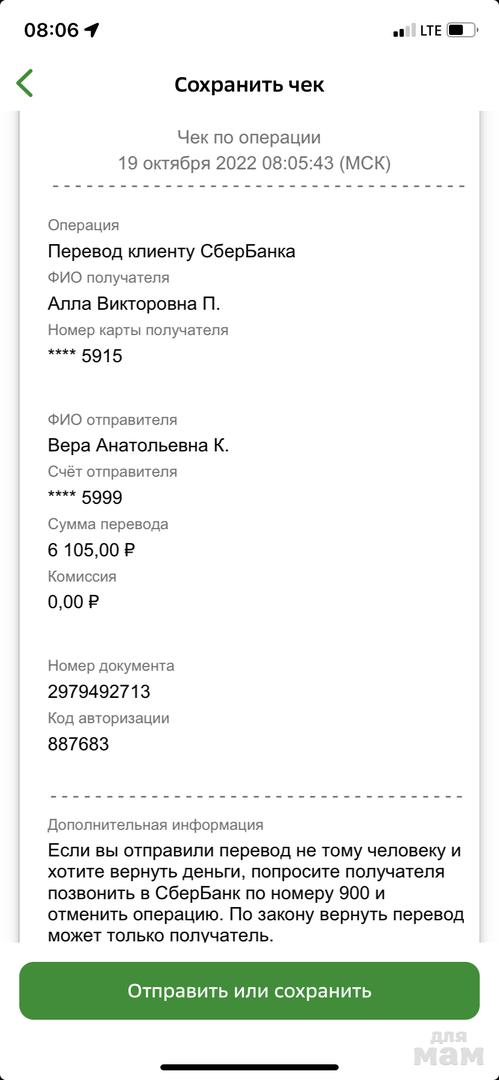499x1080 pixels.
Task: Select authorization code 887683
Action: click(78, 744)
